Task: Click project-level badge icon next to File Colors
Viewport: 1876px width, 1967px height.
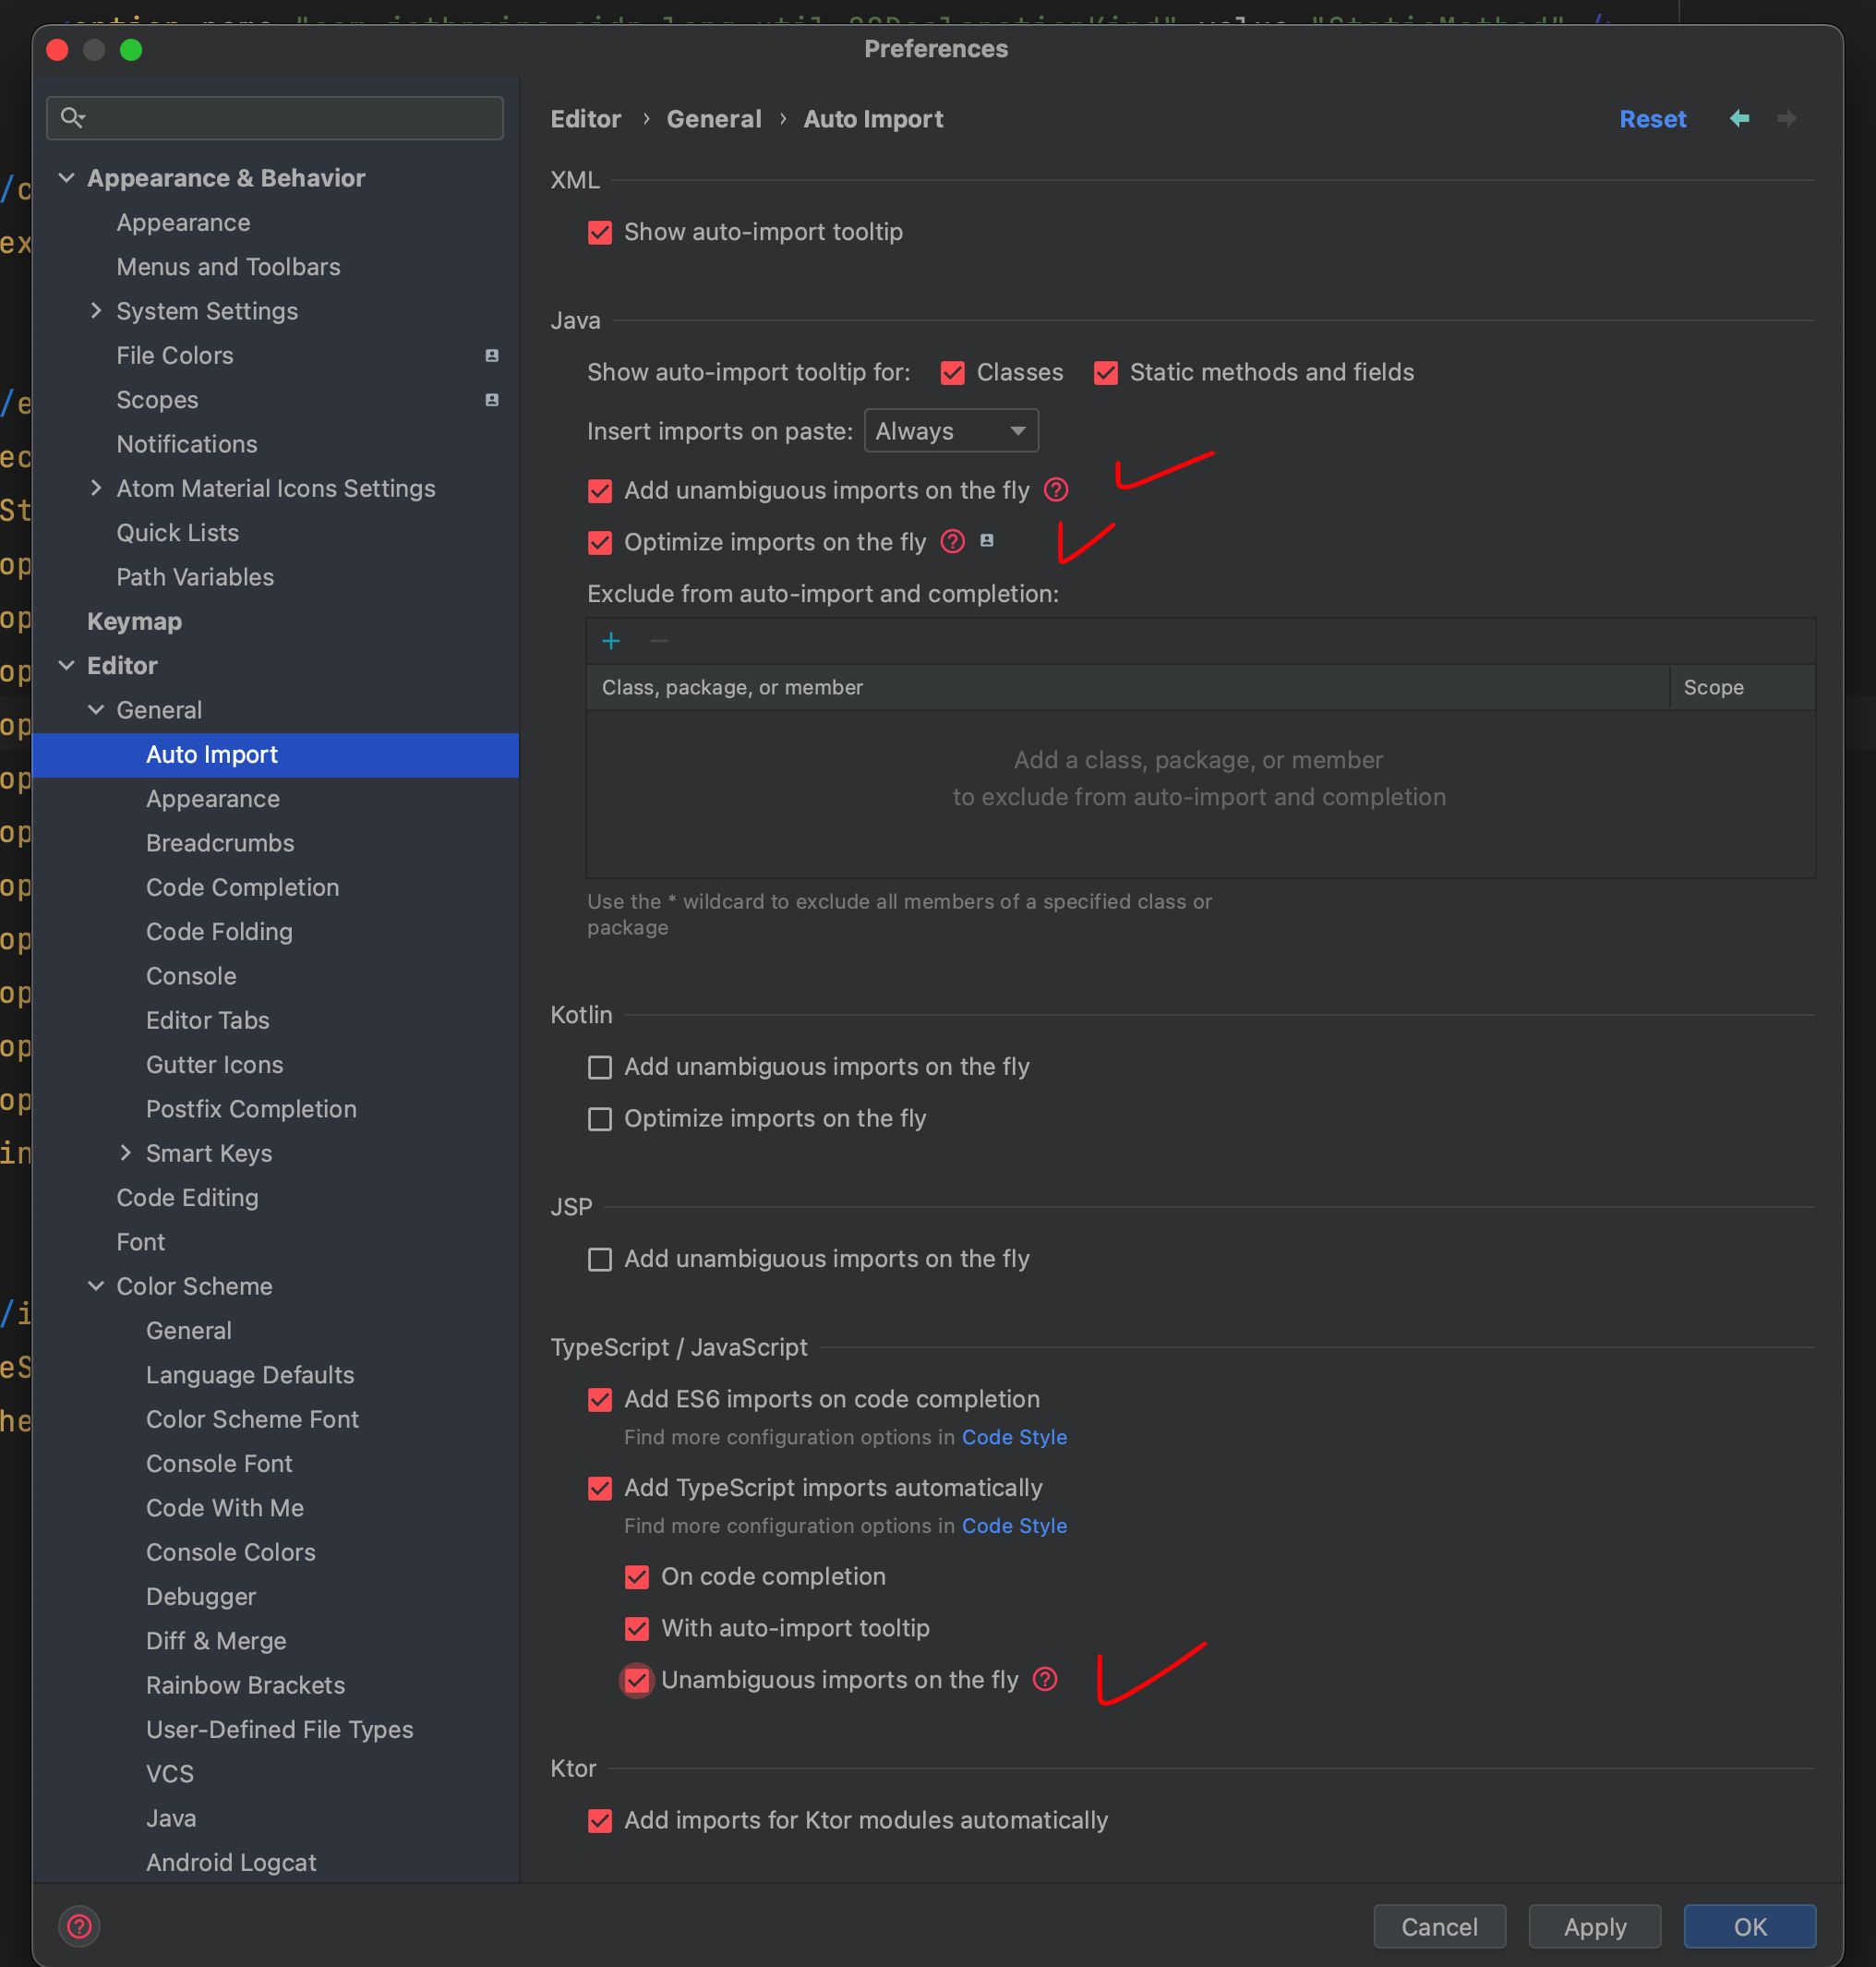Action: [x=492, y=356]
